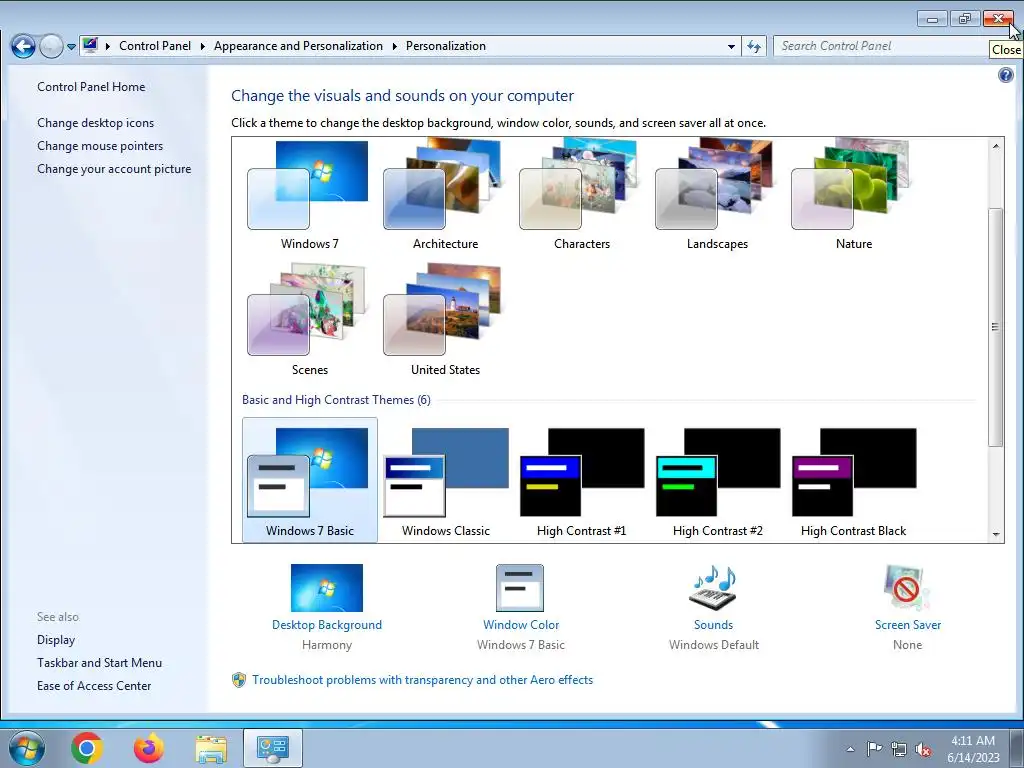This screenshot has height=768, width=1024.
Task: Click the theme list scroll up arrow
Action: point(995,146)
